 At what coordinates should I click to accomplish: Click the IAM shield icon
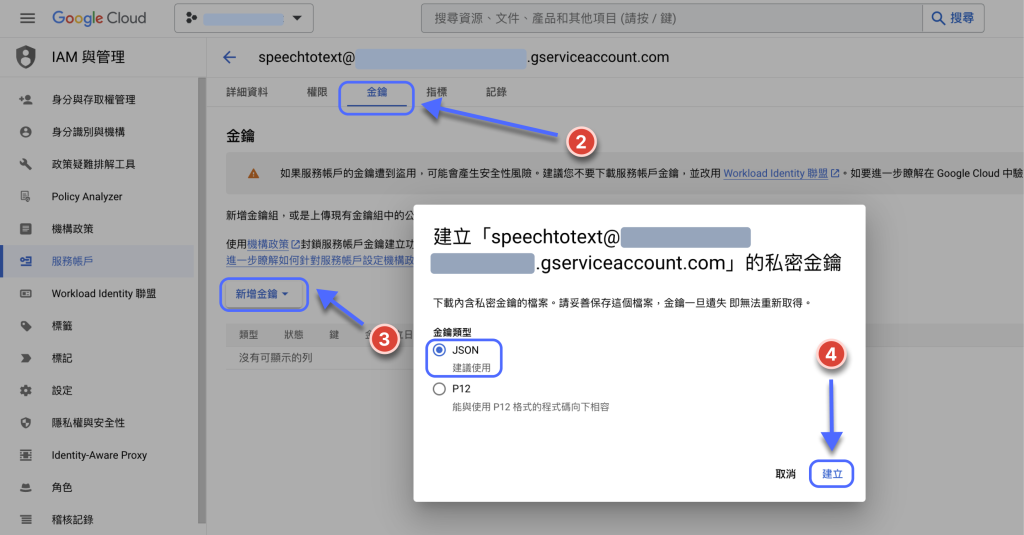point(25,57)
